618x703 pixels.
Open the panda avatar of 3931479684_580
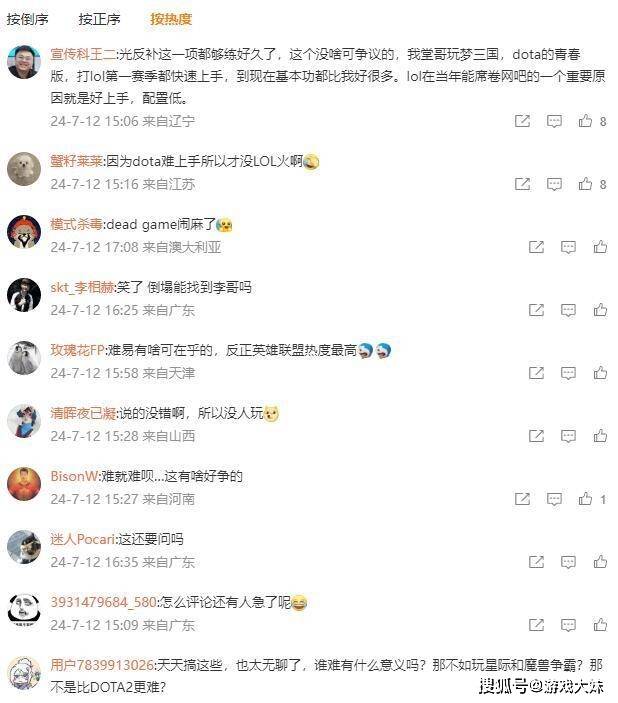coord(24,610)
